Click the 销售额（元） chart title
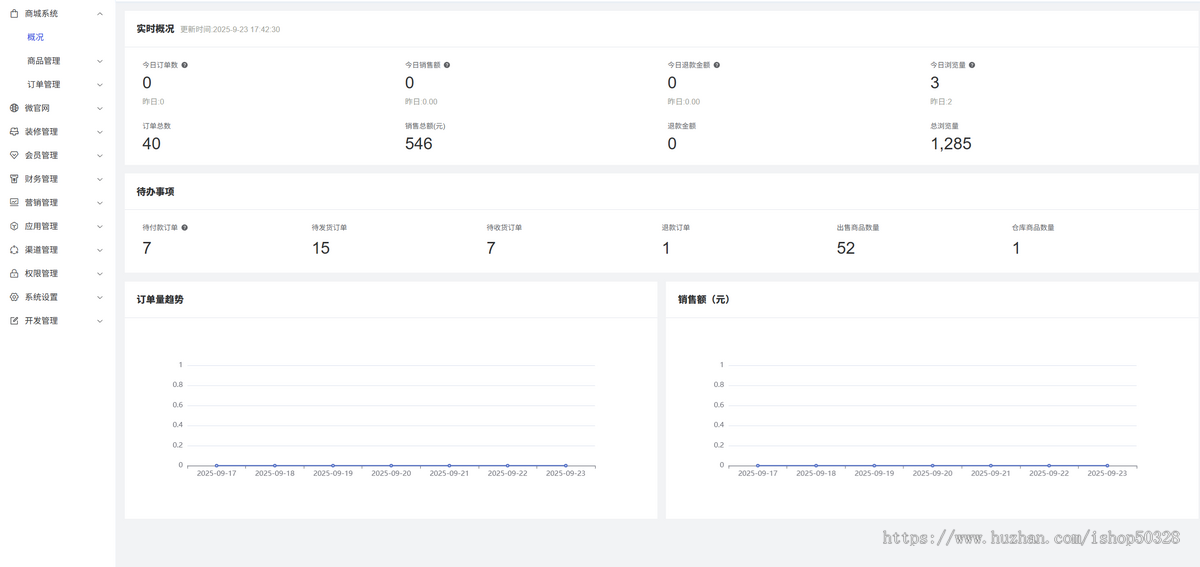The width and height of the screenshot is (1200, 567). (704, 299)
